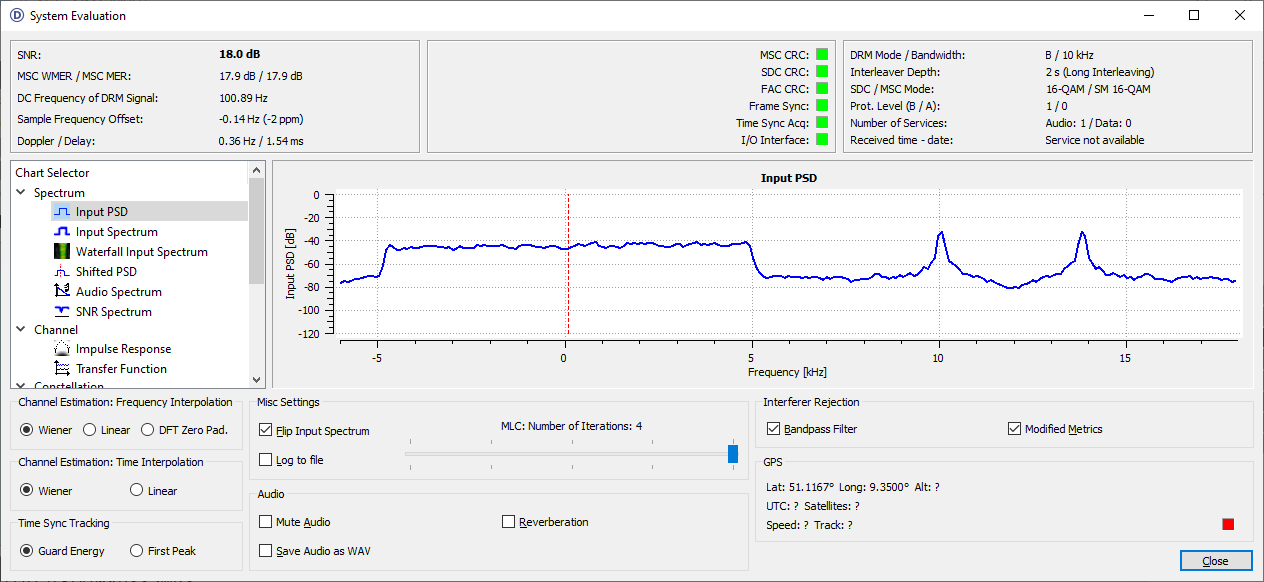The width and height of the screenshot is (1264, 582).
Task: Open the Transfer Function chart icon
Action: tap(62, 369)
